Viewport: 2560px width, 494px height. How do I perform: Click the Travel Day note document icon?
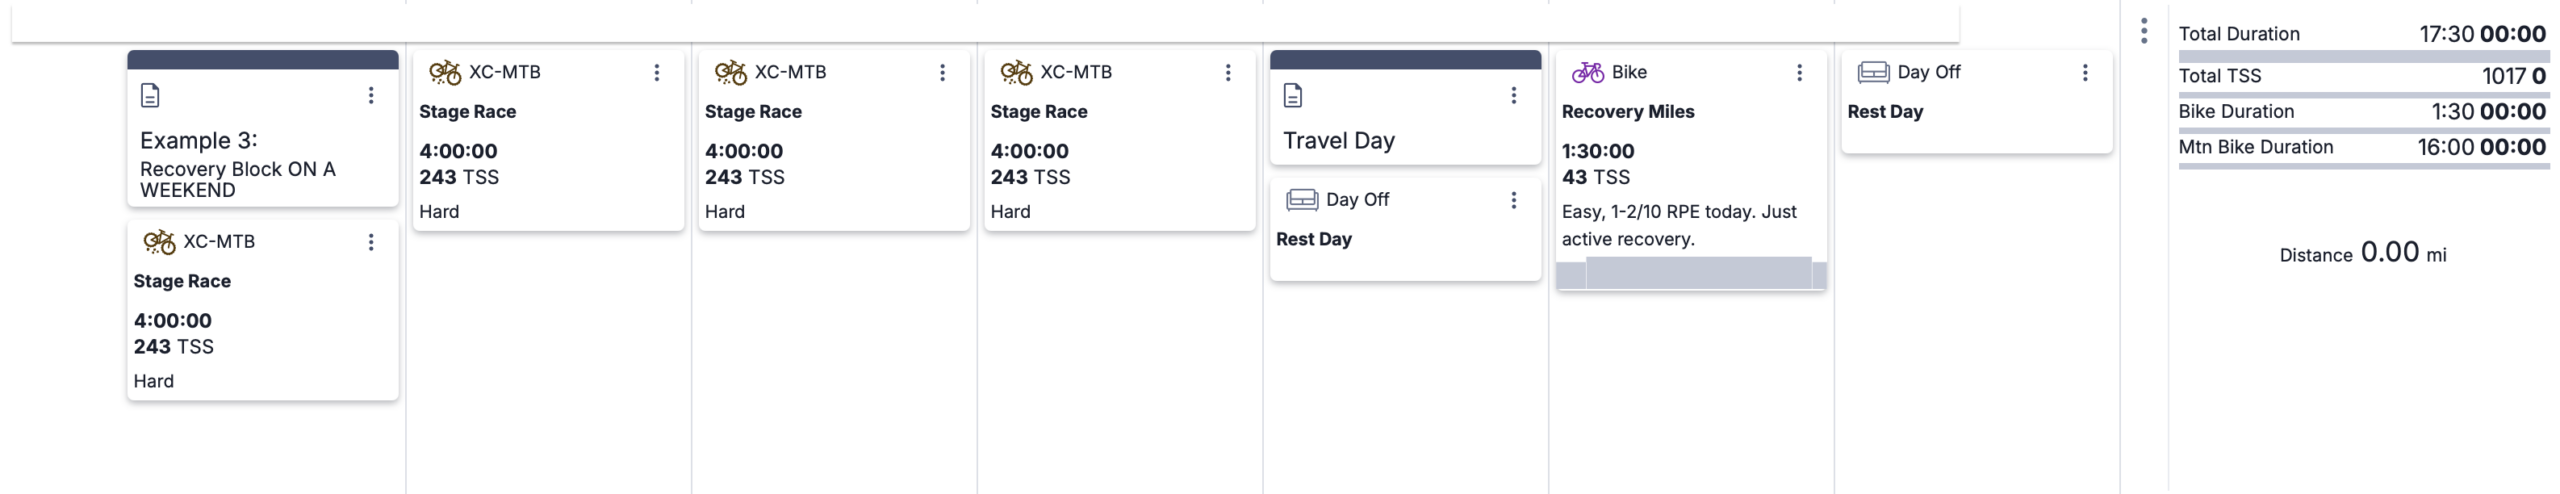coord(1293,95)
